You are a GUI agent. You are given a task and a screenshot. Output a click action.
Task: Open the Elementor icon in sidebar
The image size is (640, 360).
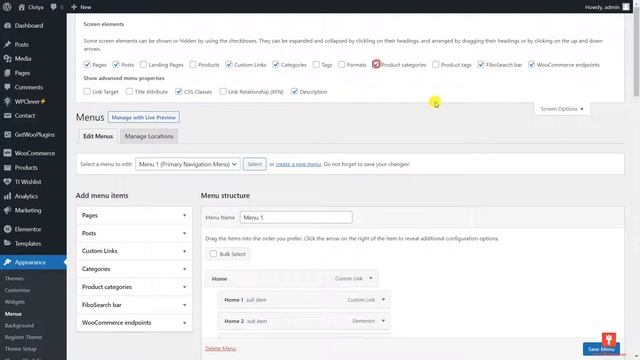(7, 229)
